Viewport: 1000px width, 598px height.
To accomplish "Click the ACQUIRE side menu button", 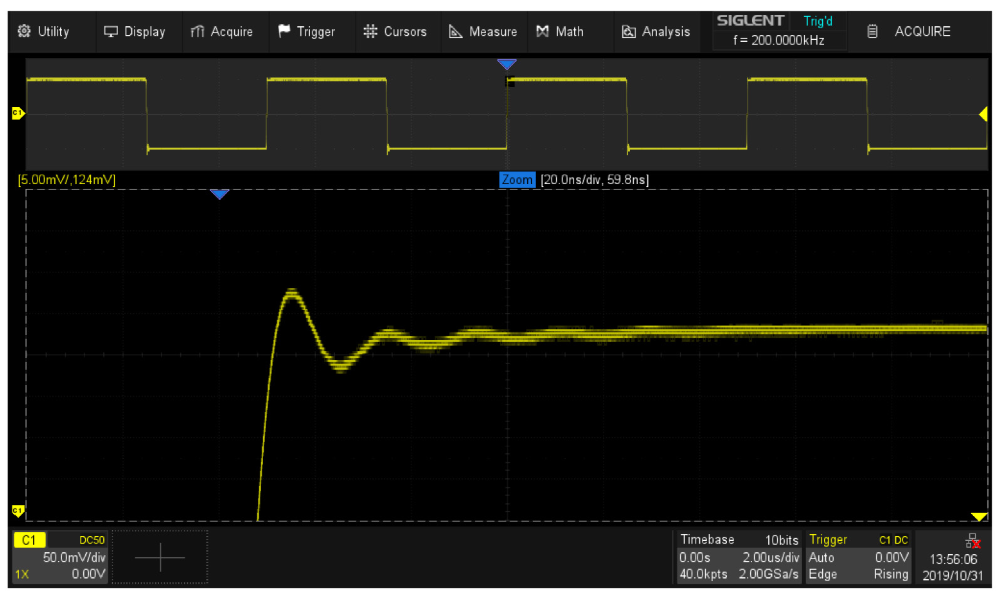I will tap(910, 31).
